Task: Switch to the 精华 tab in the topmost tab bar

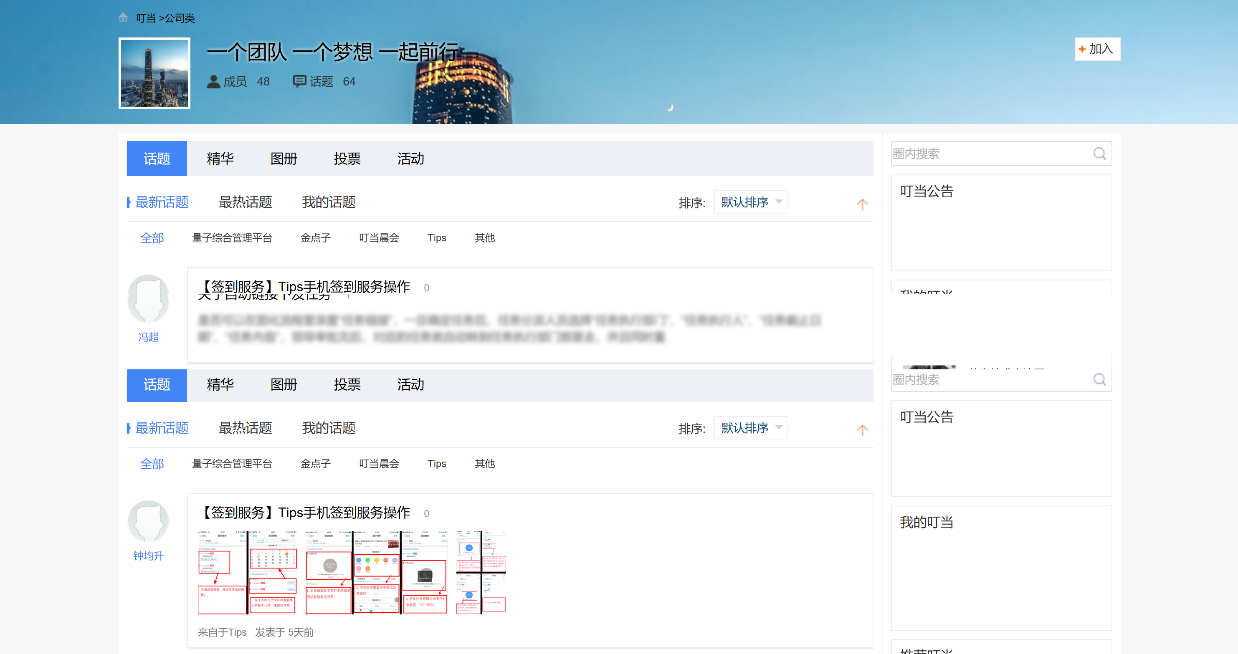Action: [x=220, y=159]
